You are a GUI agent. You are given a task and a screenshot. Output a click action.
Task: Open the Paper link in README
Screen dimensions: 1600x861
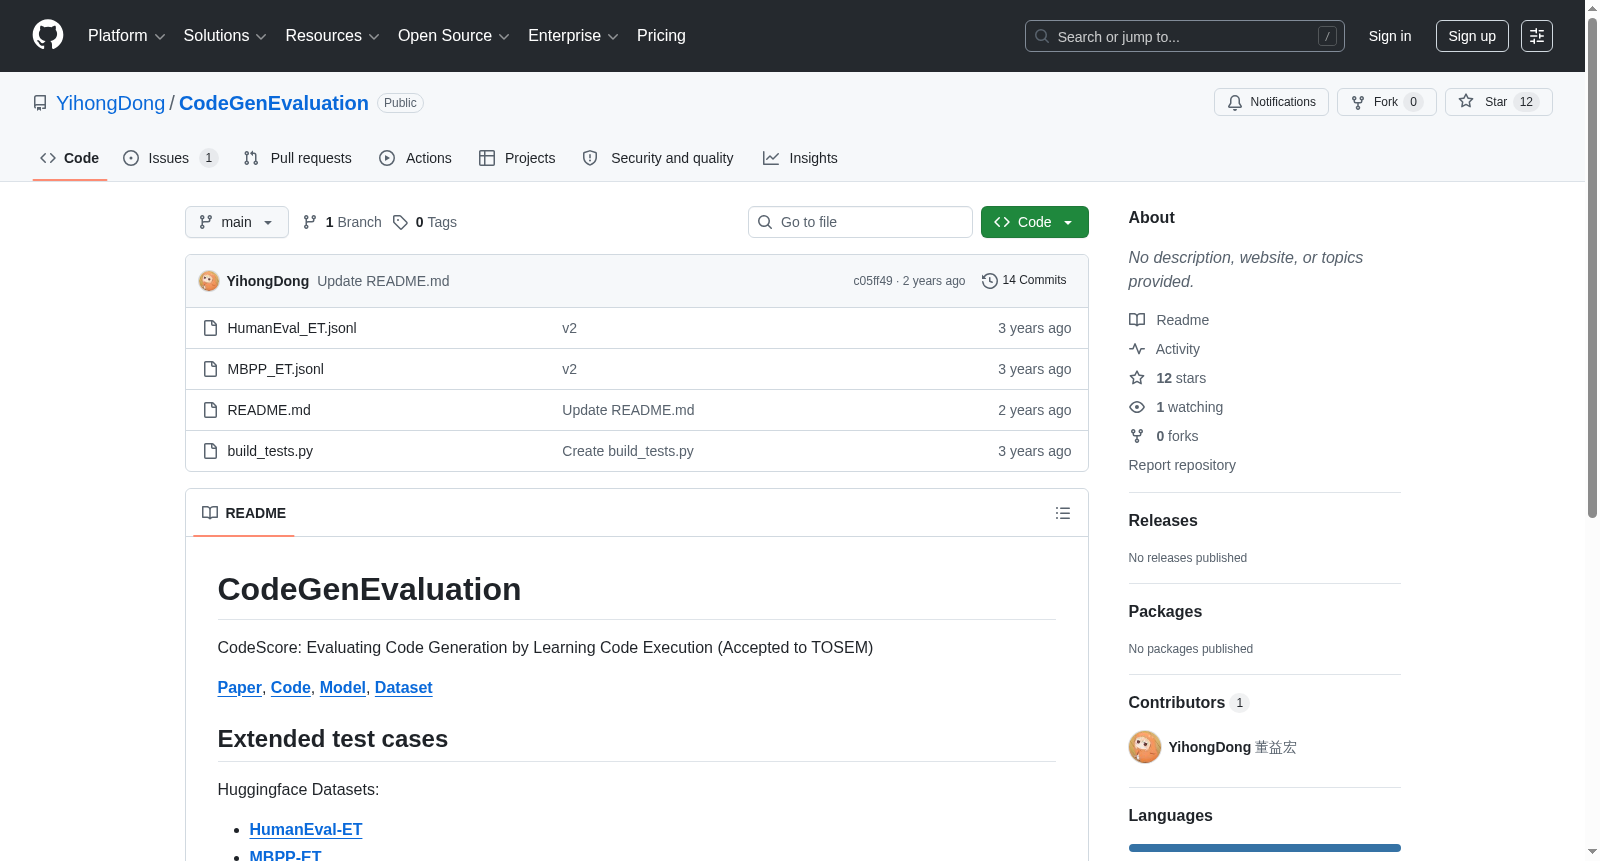pos(240,688)
